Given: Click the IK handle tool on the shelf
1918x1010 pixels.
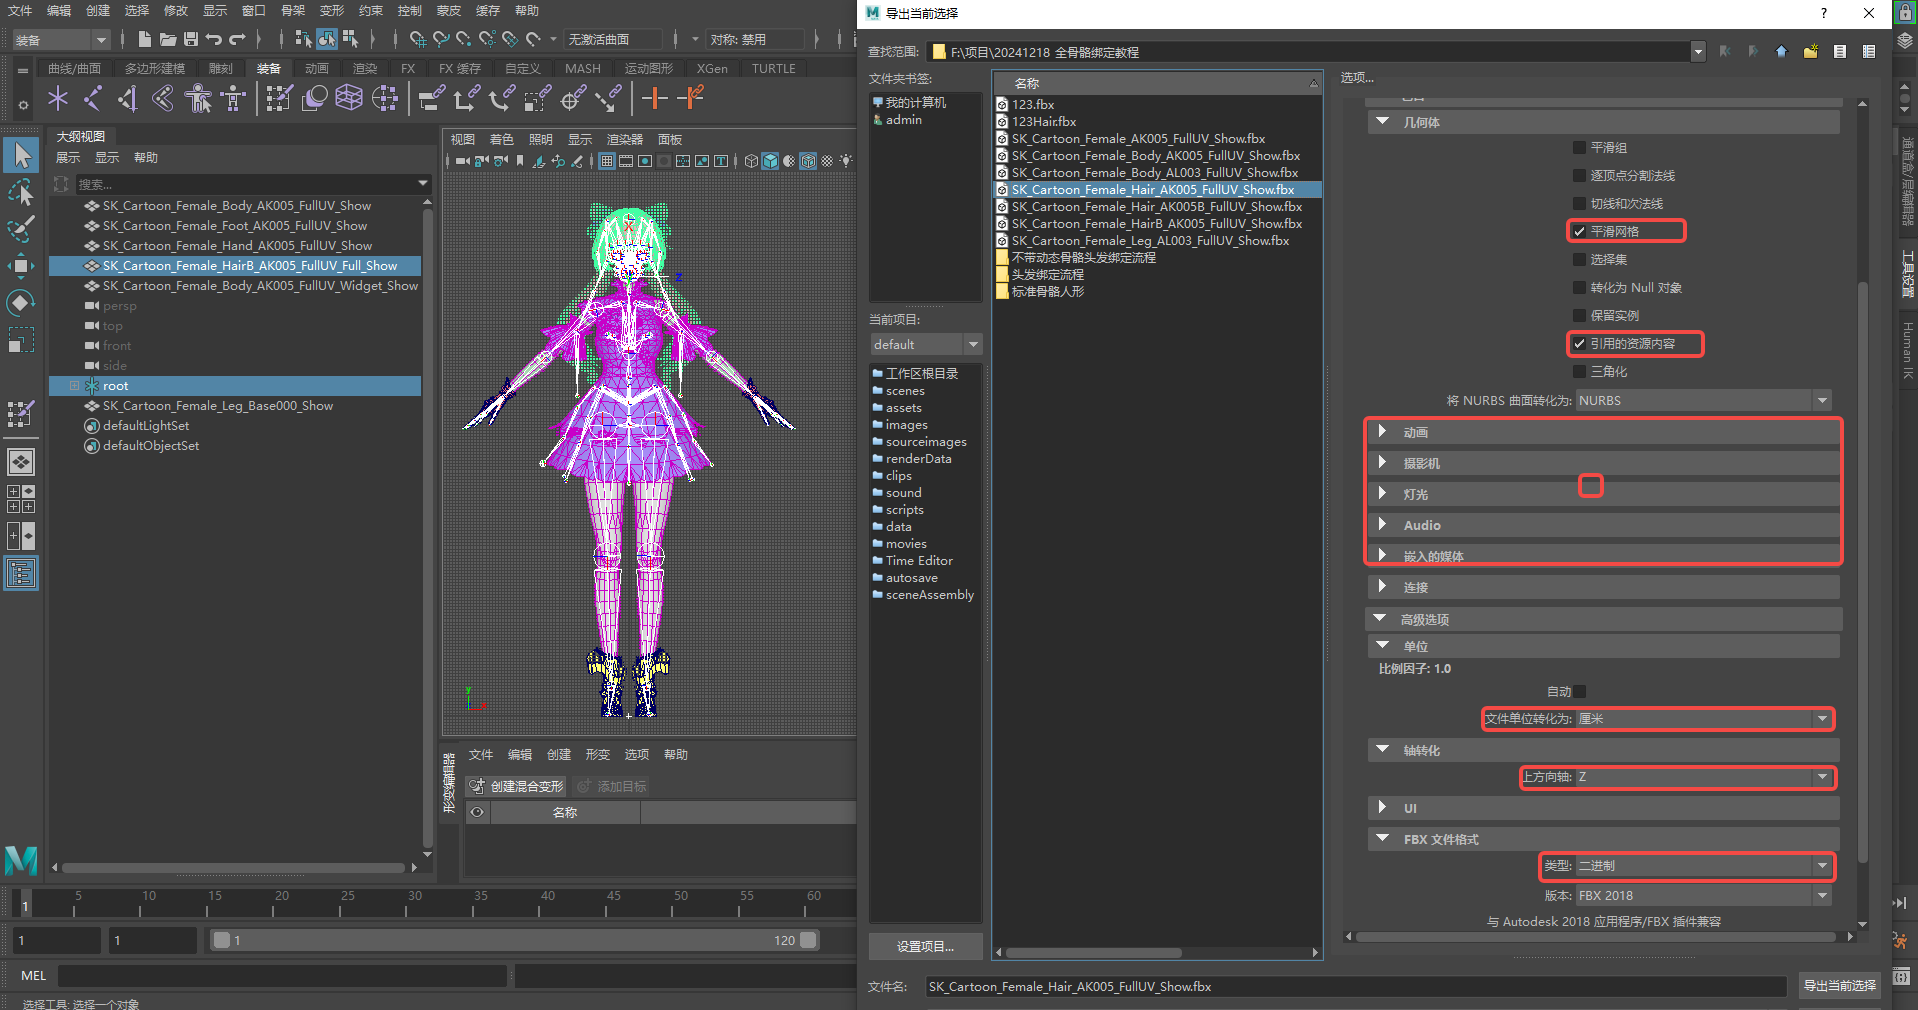Looking at the screenshot, I should tap(128, 98).
